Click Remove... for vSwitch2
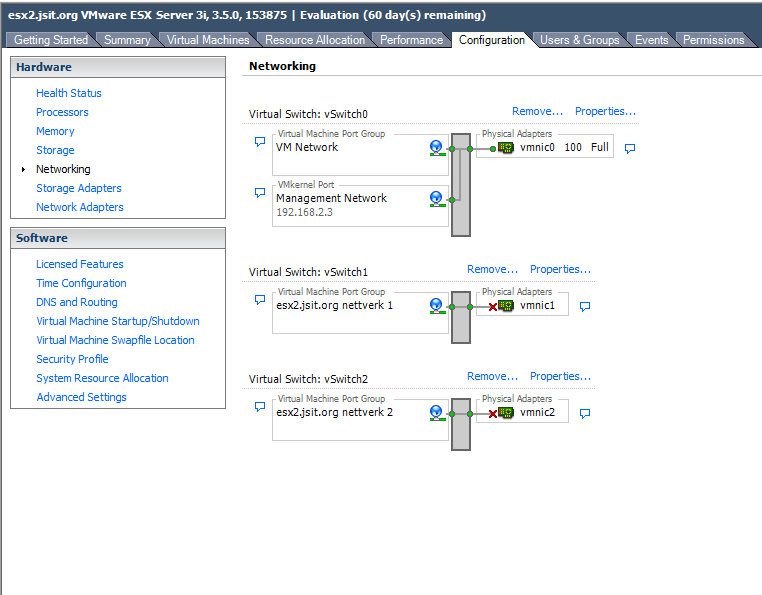Image resolution: width=762 pixels, height=595 pixels. point(492,376)
